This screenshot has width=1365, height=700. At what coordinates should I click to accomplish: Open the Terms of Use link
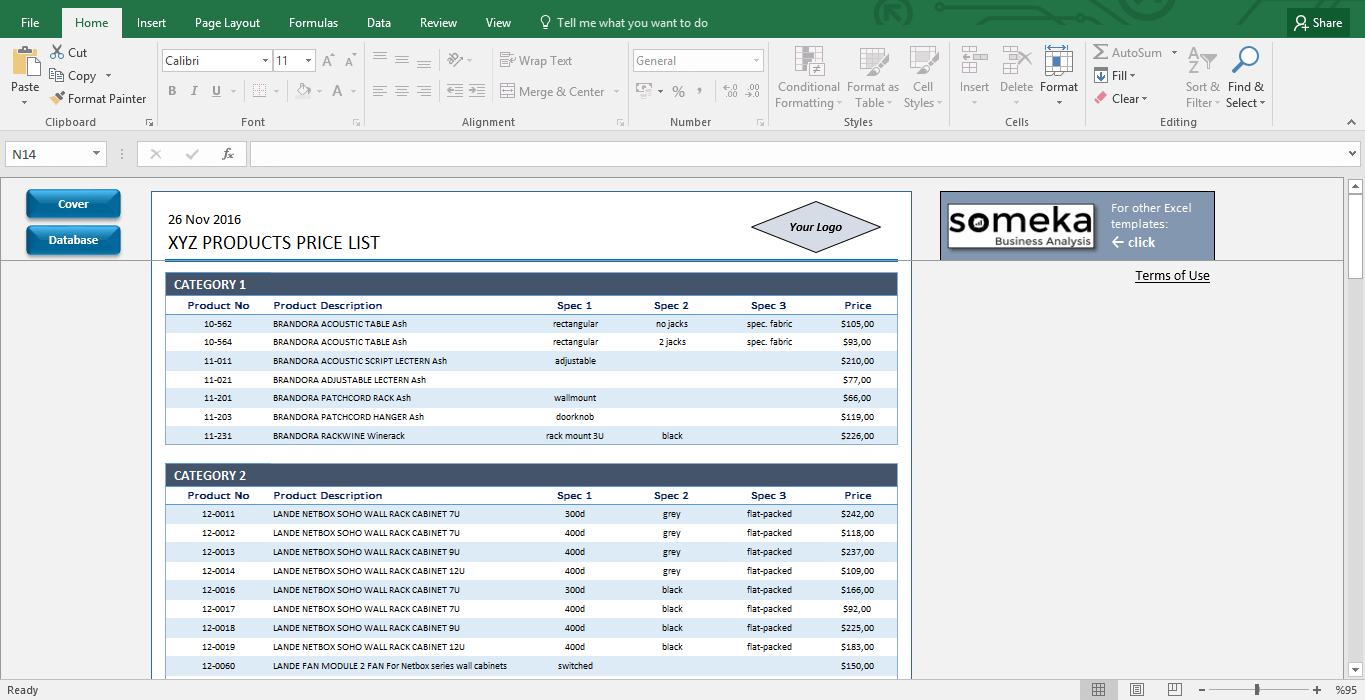point(1171,275)
